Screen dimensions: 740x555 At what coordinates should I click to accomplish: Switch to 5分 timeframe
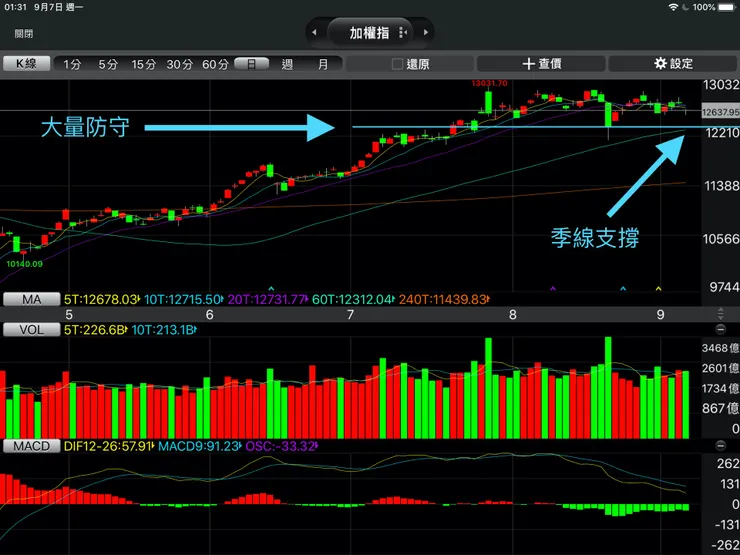coord(108,64)
